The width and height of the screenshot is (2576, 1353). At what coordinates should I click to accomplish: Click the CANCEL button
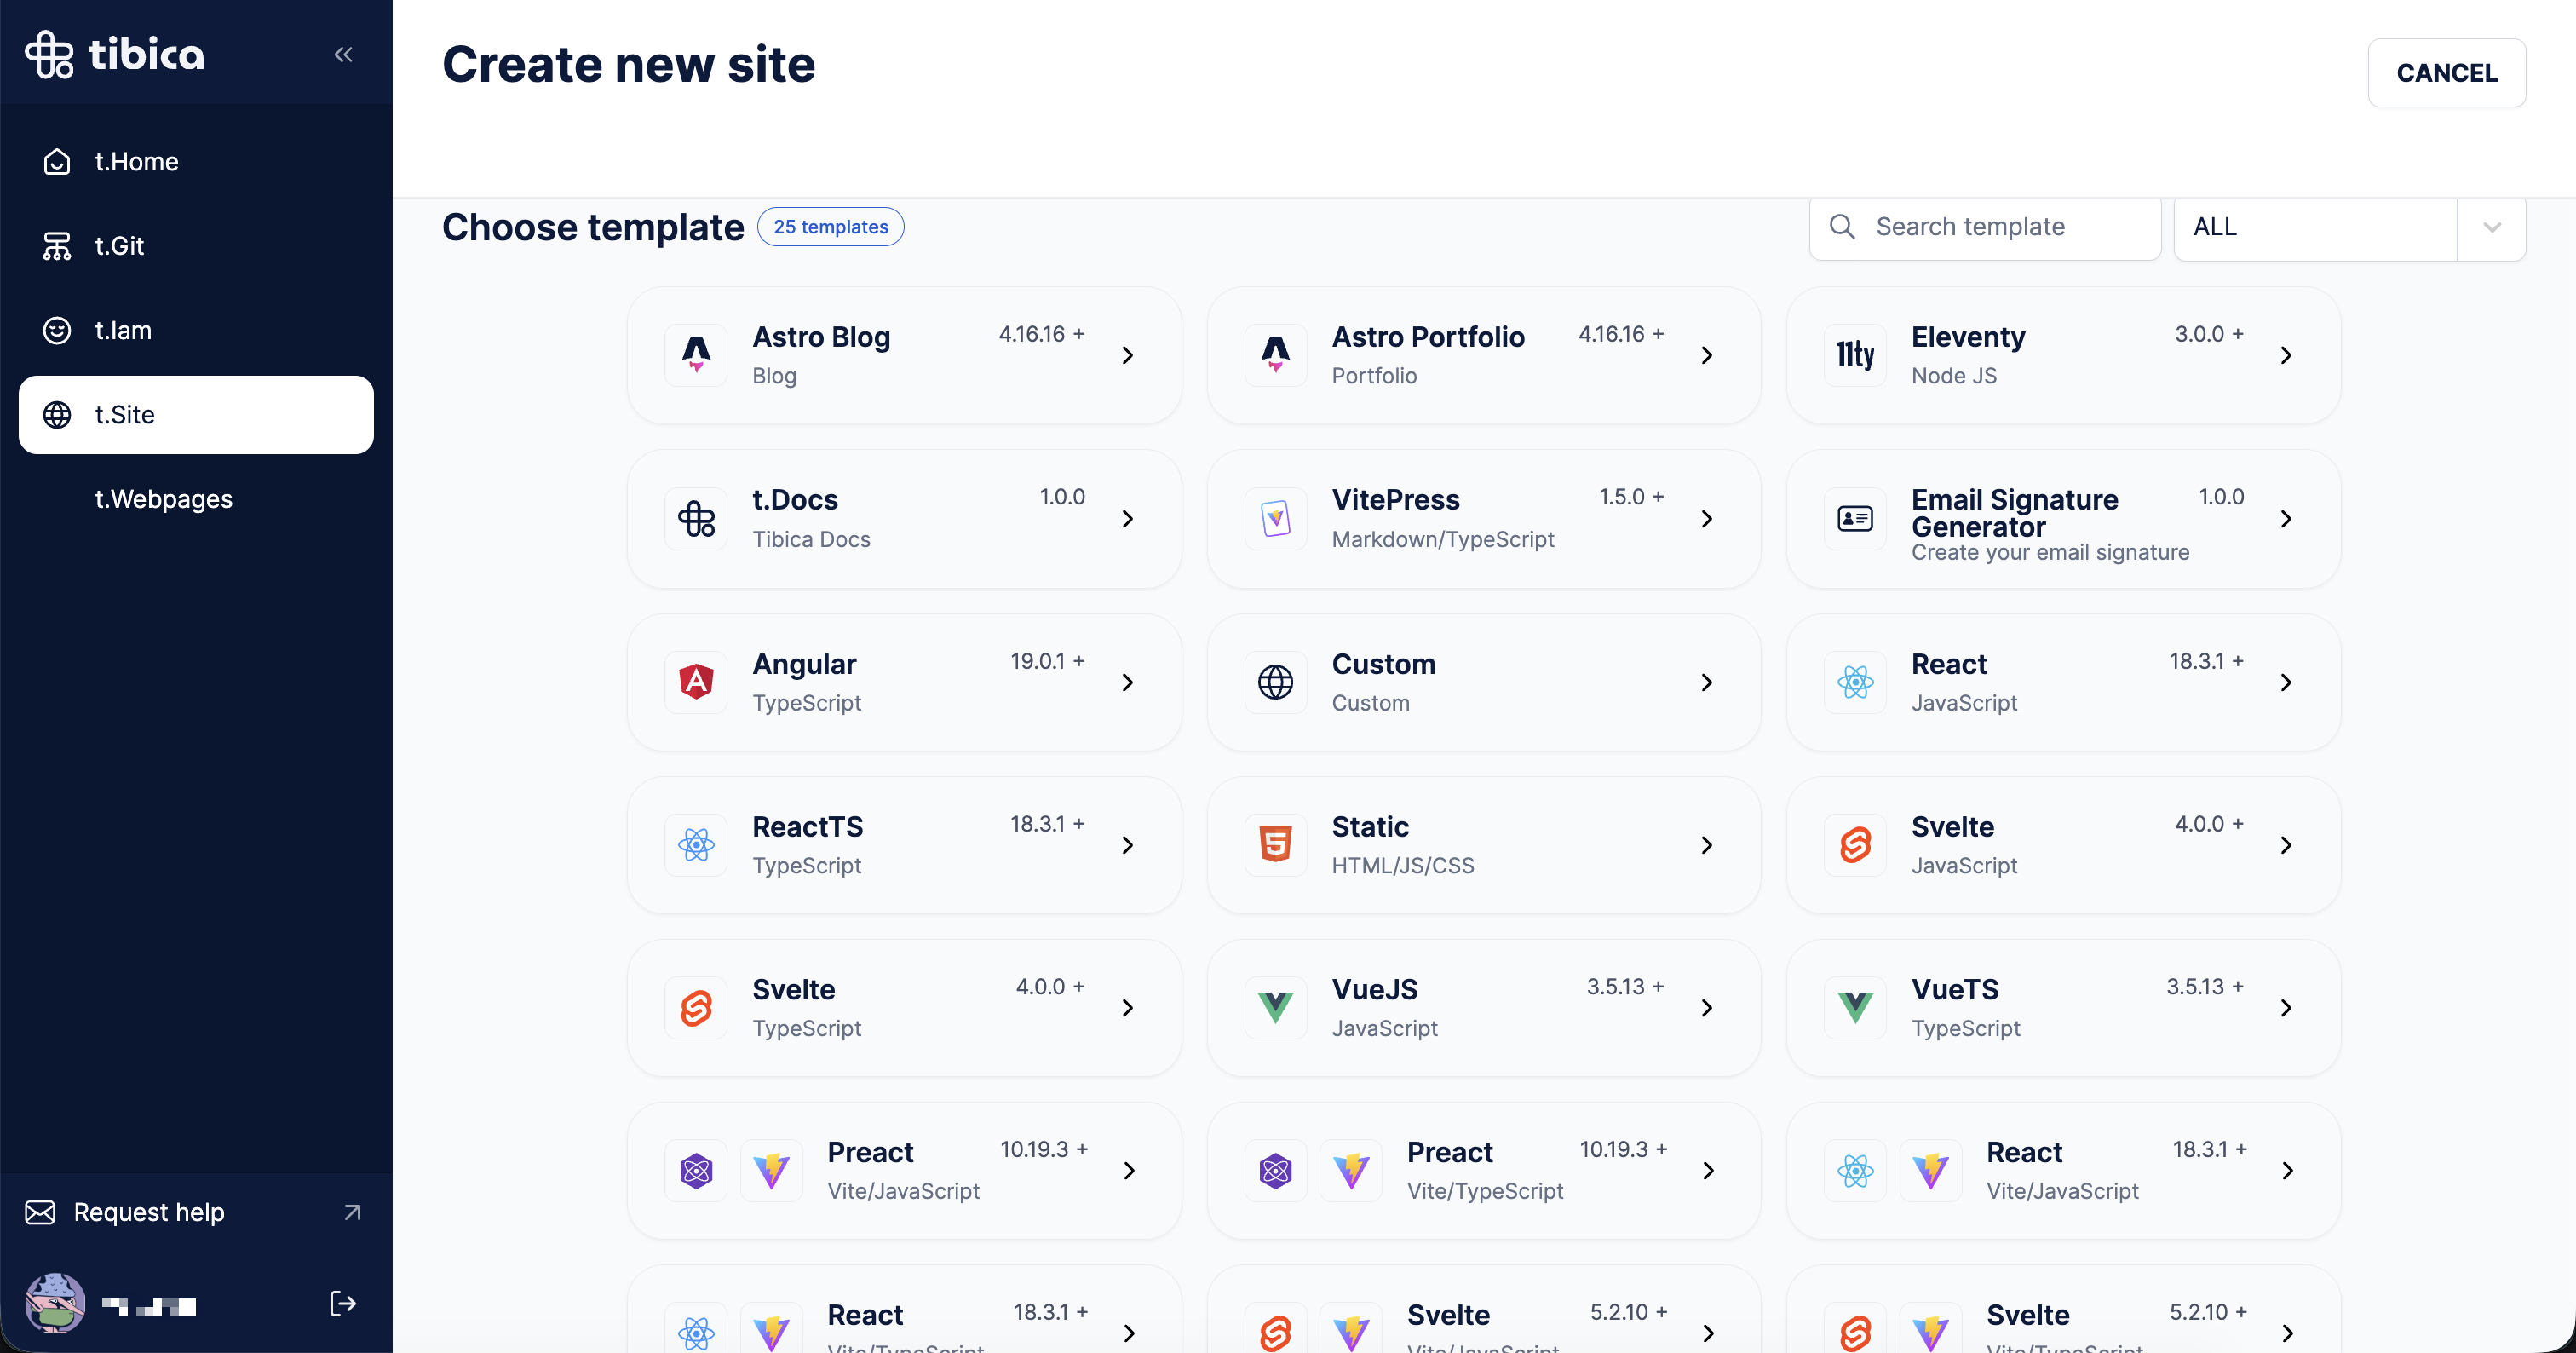click(2446, 72)
